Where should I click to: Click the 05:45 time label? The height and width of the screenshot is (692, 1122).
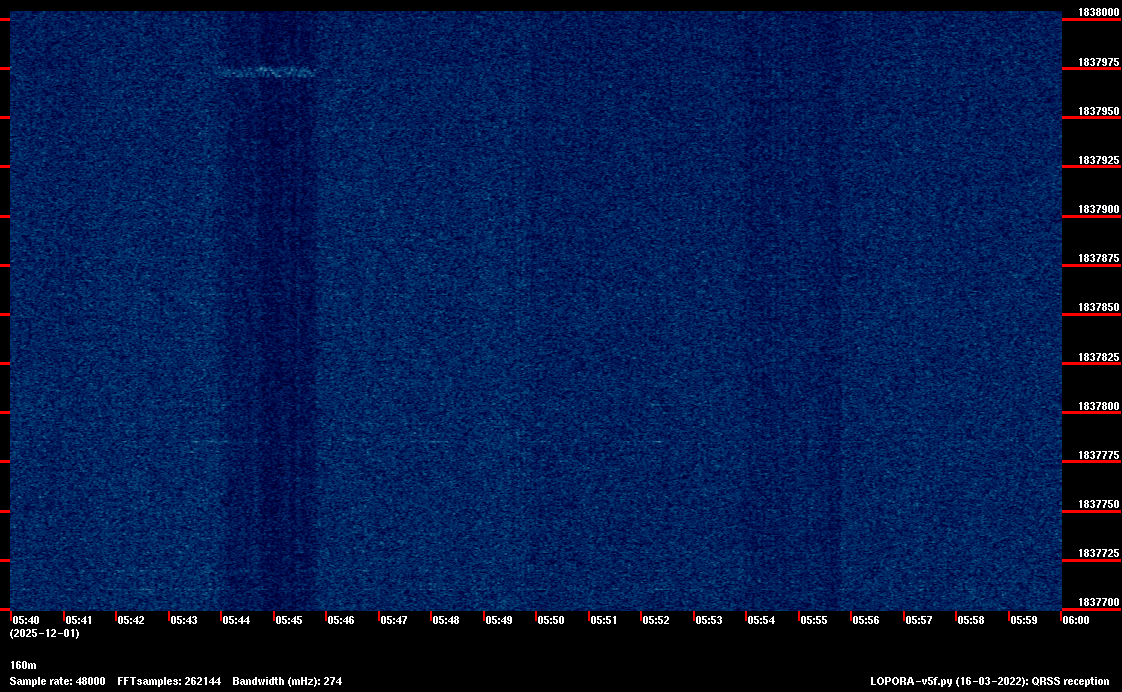coord(289,620)
